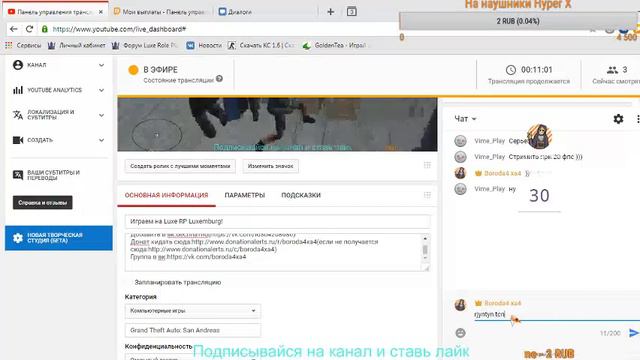Open the tab counter icon
Viewport: 640px width, 360px height.
tap(351, 12)
